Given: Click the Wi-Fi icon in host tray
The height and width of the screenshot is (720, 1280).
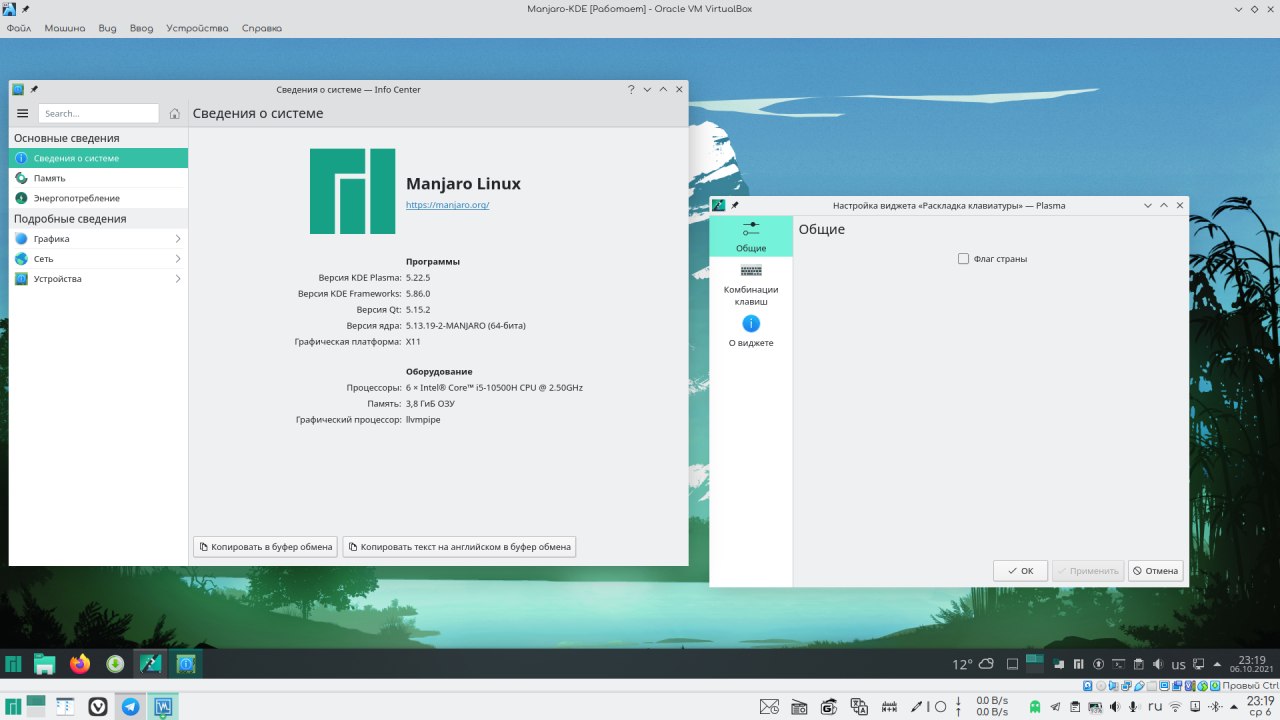Looking at the screenshot, I should click(1175, 707).
